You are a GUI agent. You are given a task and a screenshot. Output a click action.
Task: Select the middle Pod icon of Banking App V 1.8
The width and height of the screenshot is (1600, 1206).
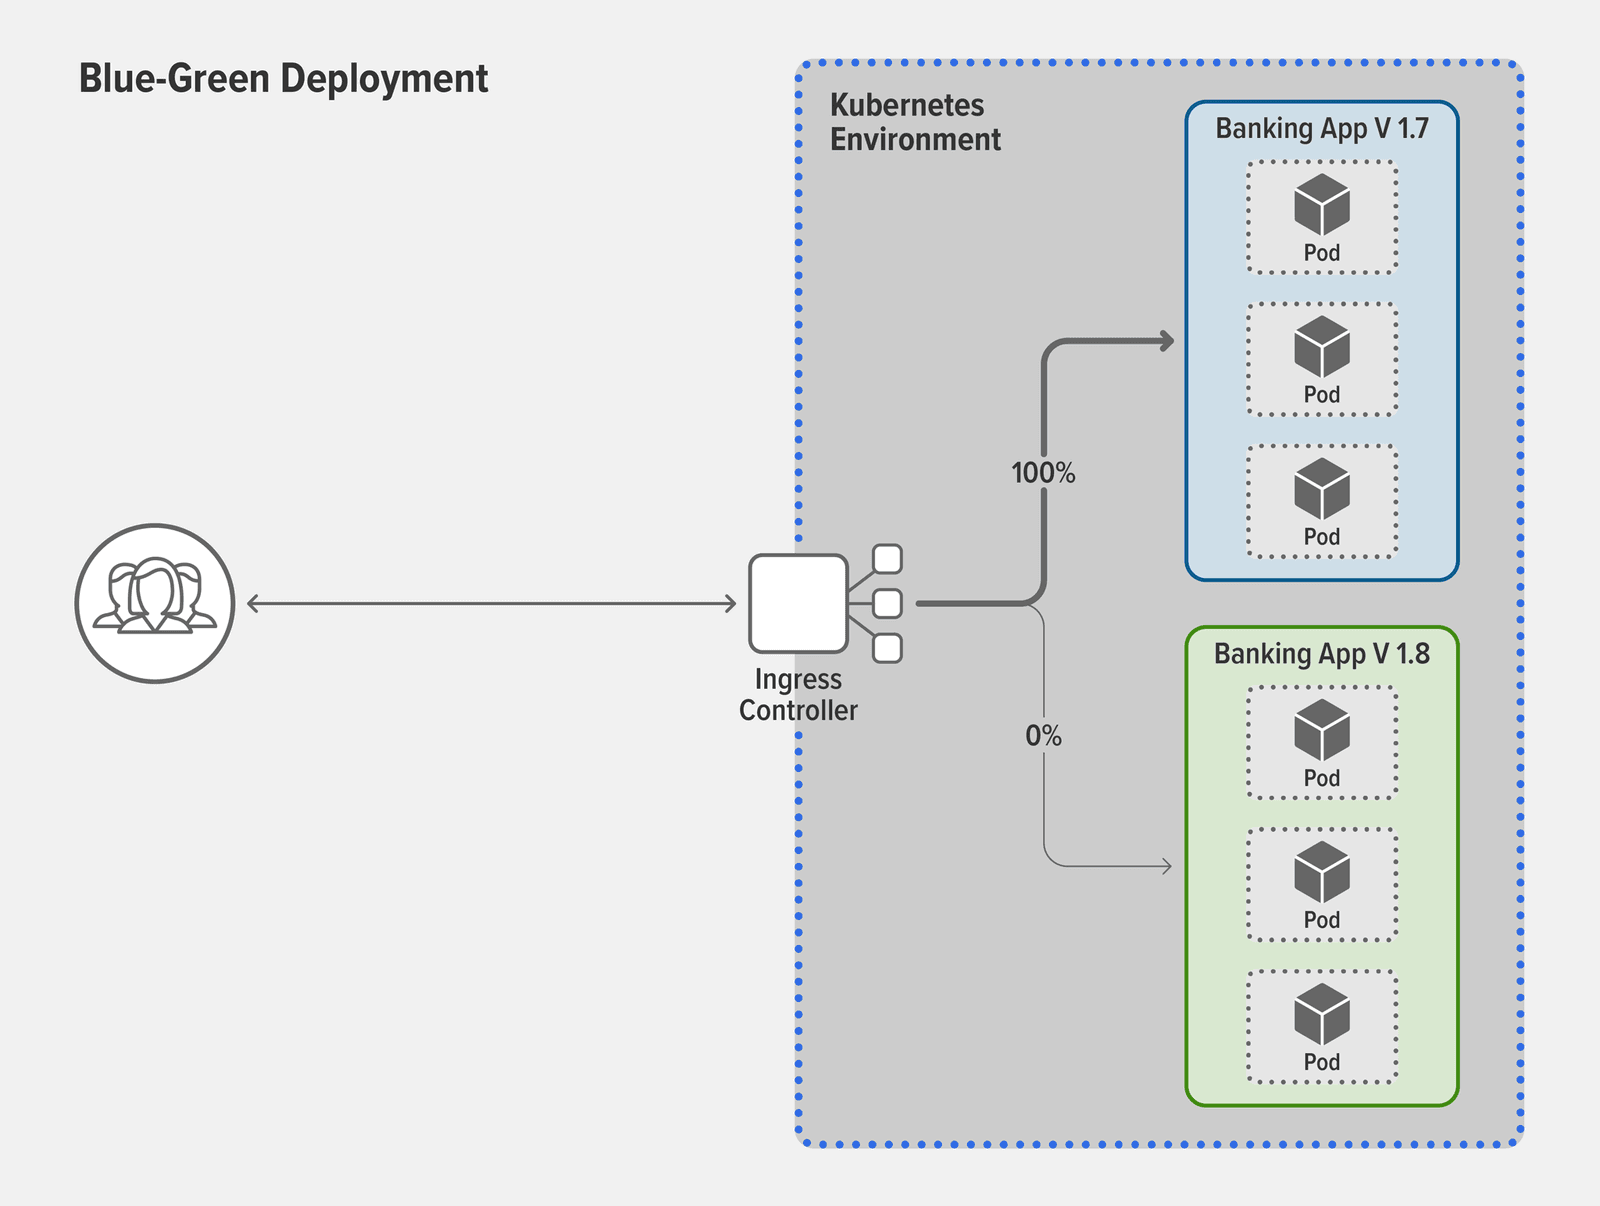tap(1321, 872)
